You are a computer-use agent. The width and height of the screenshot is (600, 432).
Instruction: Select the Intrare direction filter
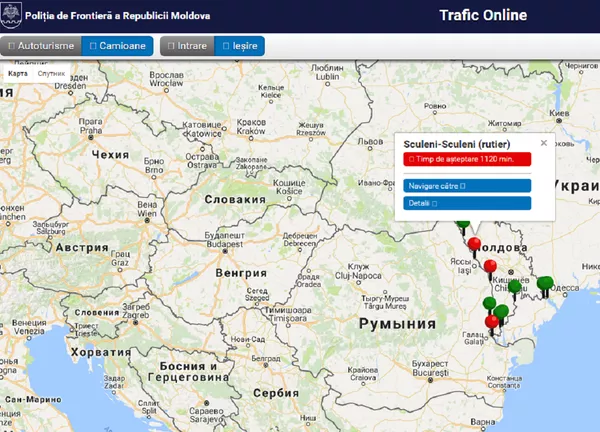tap(186, 46)
